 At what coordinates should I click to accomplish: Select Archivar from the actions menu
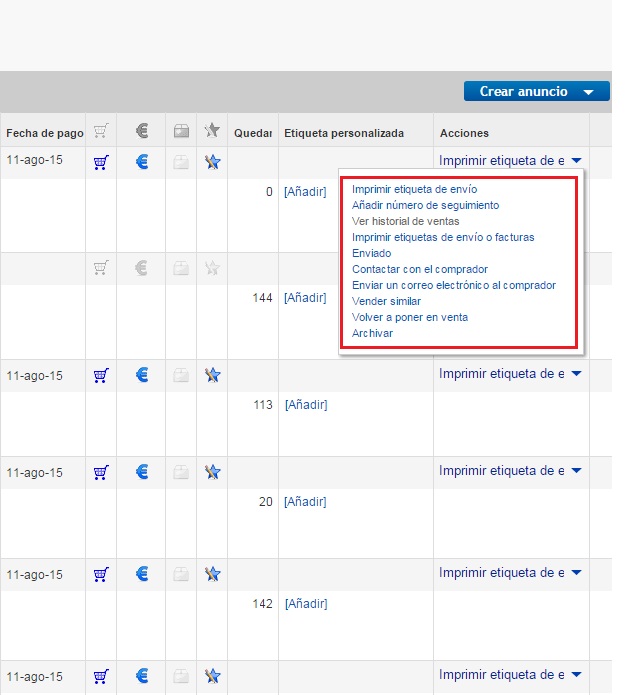[372, 333]
